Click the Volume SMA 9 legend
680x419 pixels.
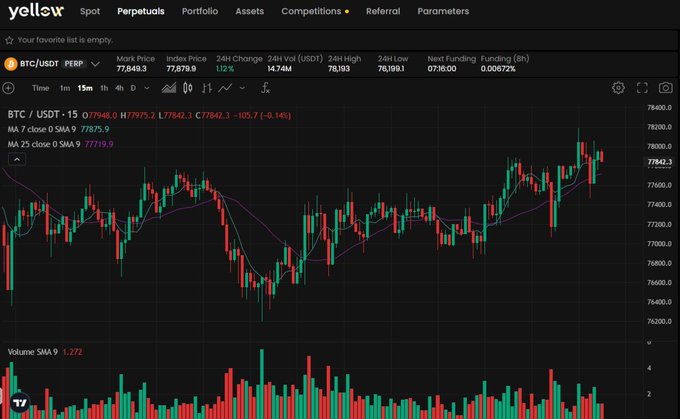[33, 352]
